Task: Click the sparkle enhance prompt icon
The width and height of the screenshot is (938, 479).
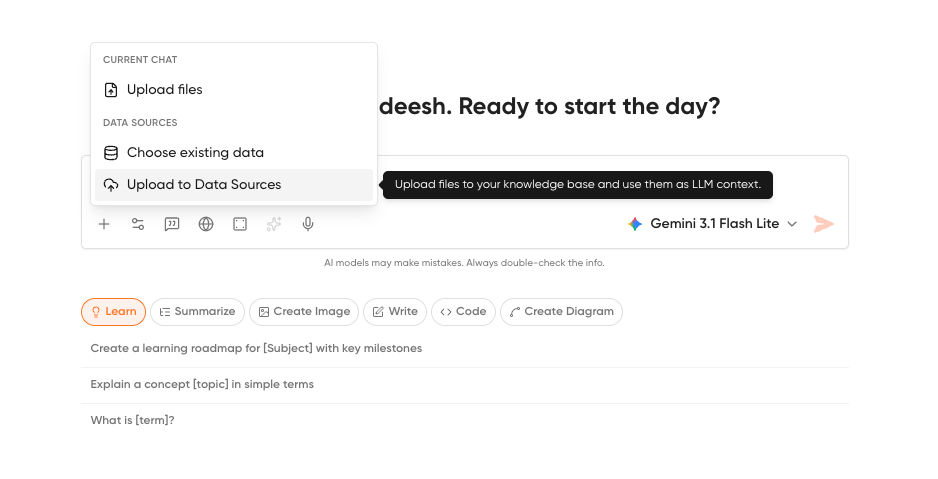Action: pos(274,224)
